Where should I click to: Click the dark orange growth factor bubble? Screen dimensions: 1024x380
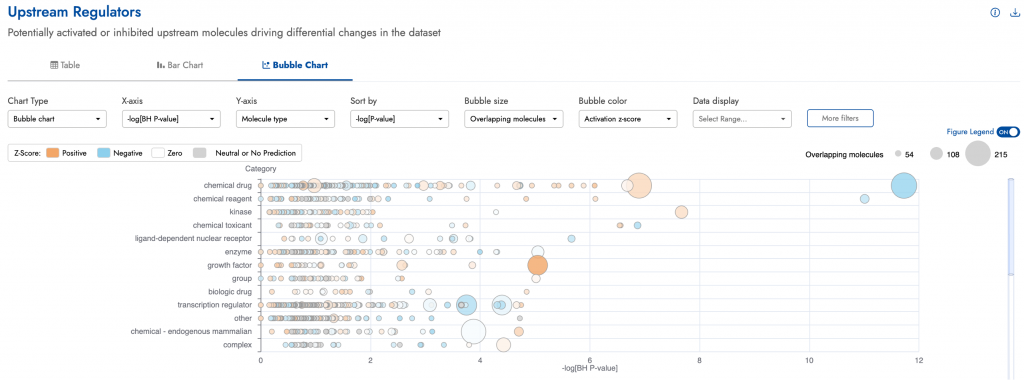537,265
